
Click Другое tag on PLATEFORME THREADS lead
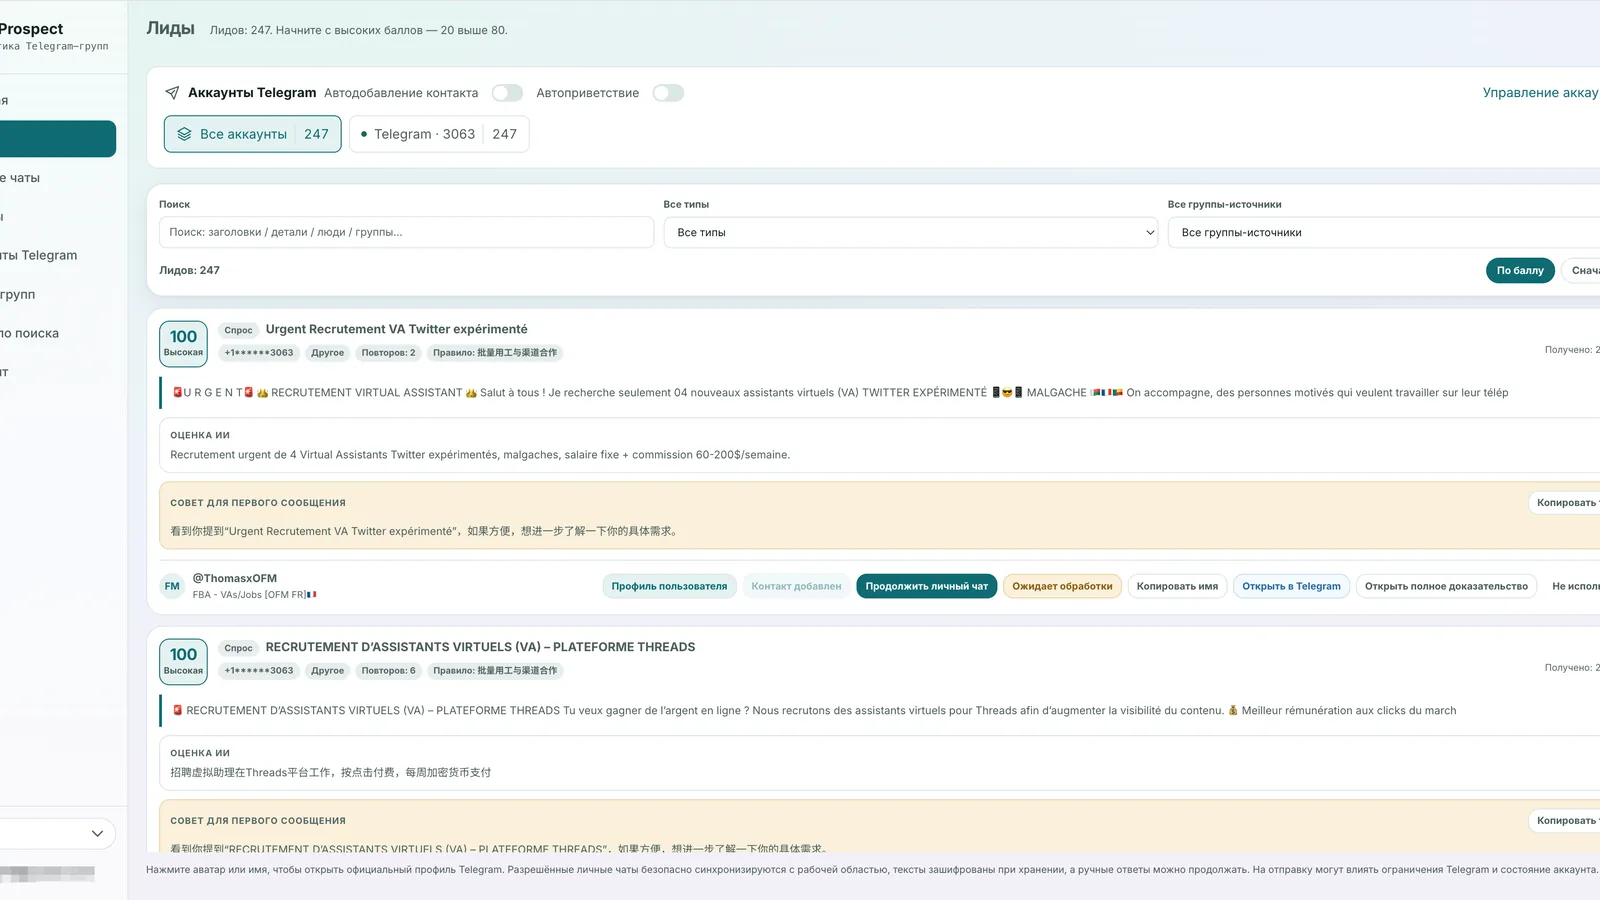327,671
